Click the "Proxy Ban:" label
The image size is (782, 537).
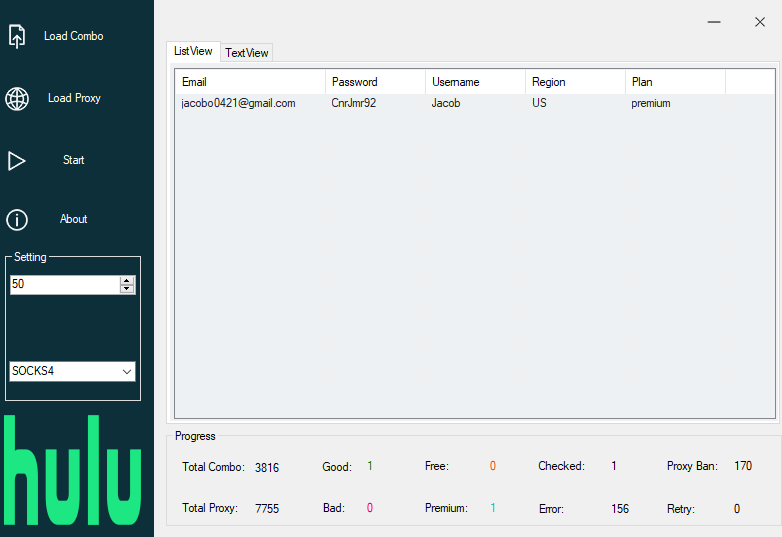coord(692,466)
